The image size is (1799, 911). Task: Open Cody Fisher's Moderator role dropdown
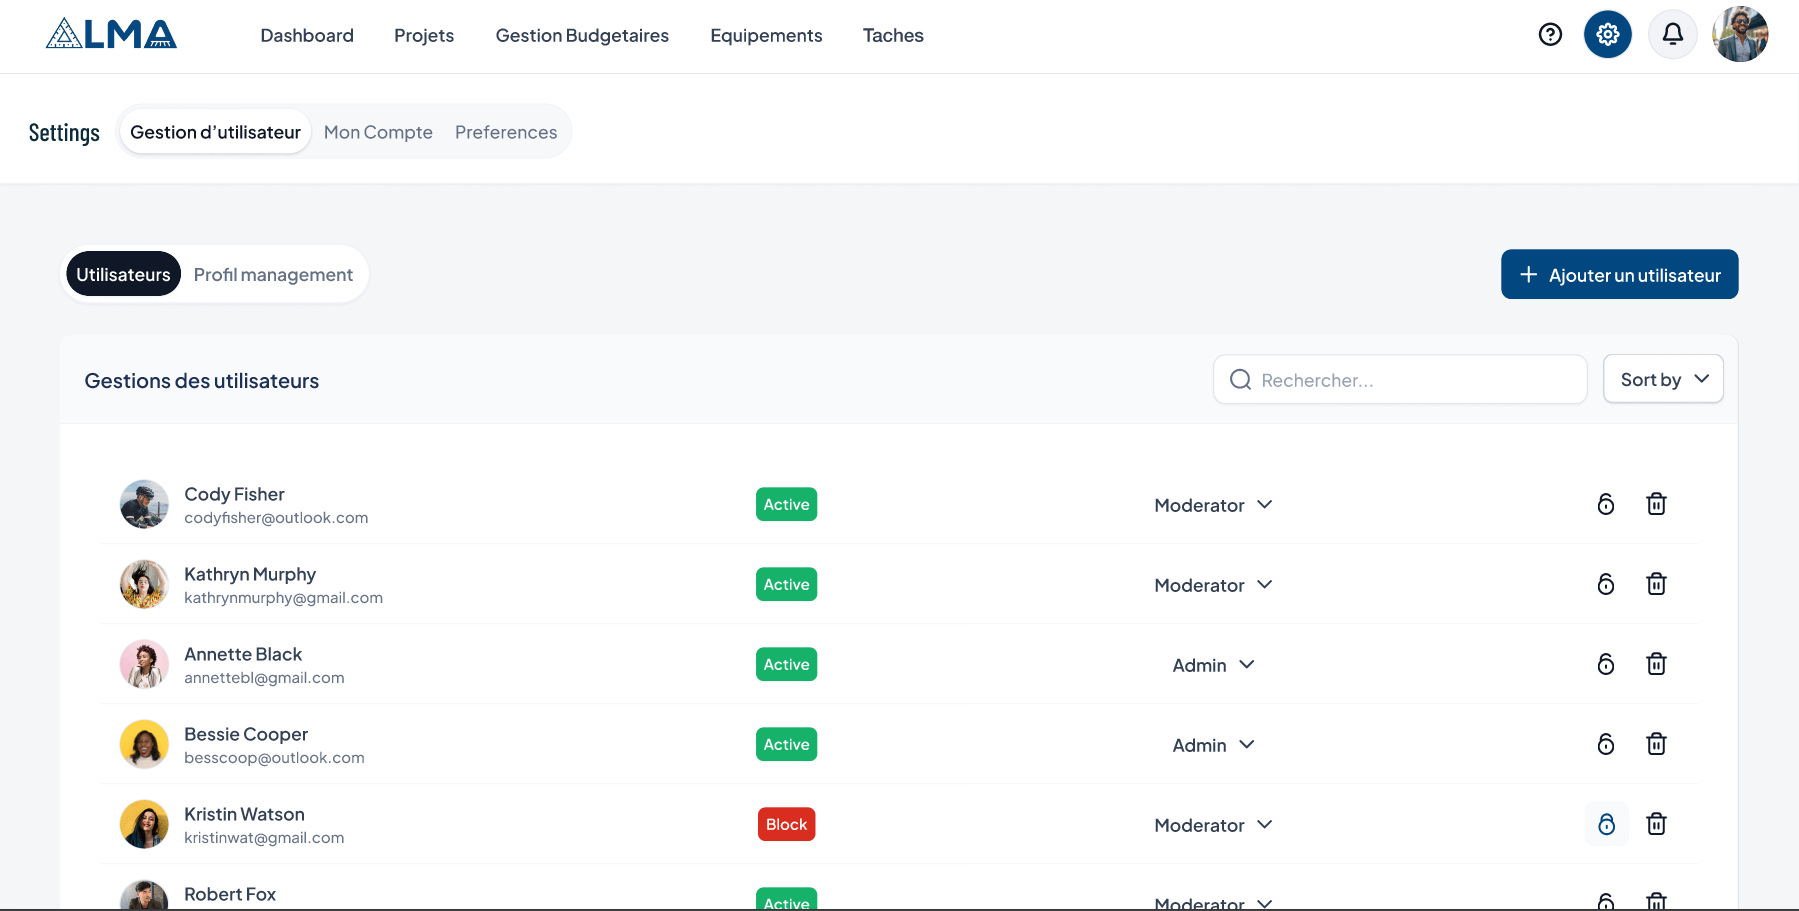coord(1213,505)
